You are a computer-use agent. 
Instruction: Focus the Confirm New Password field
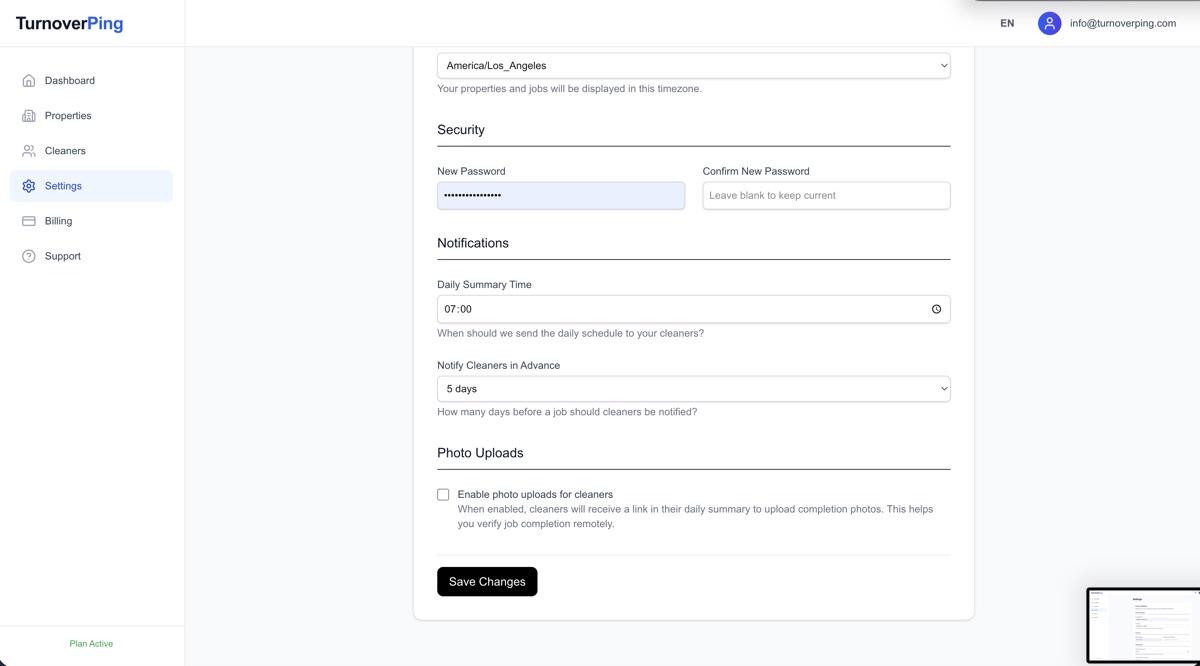pyautogui.click(x=826, y=196)
